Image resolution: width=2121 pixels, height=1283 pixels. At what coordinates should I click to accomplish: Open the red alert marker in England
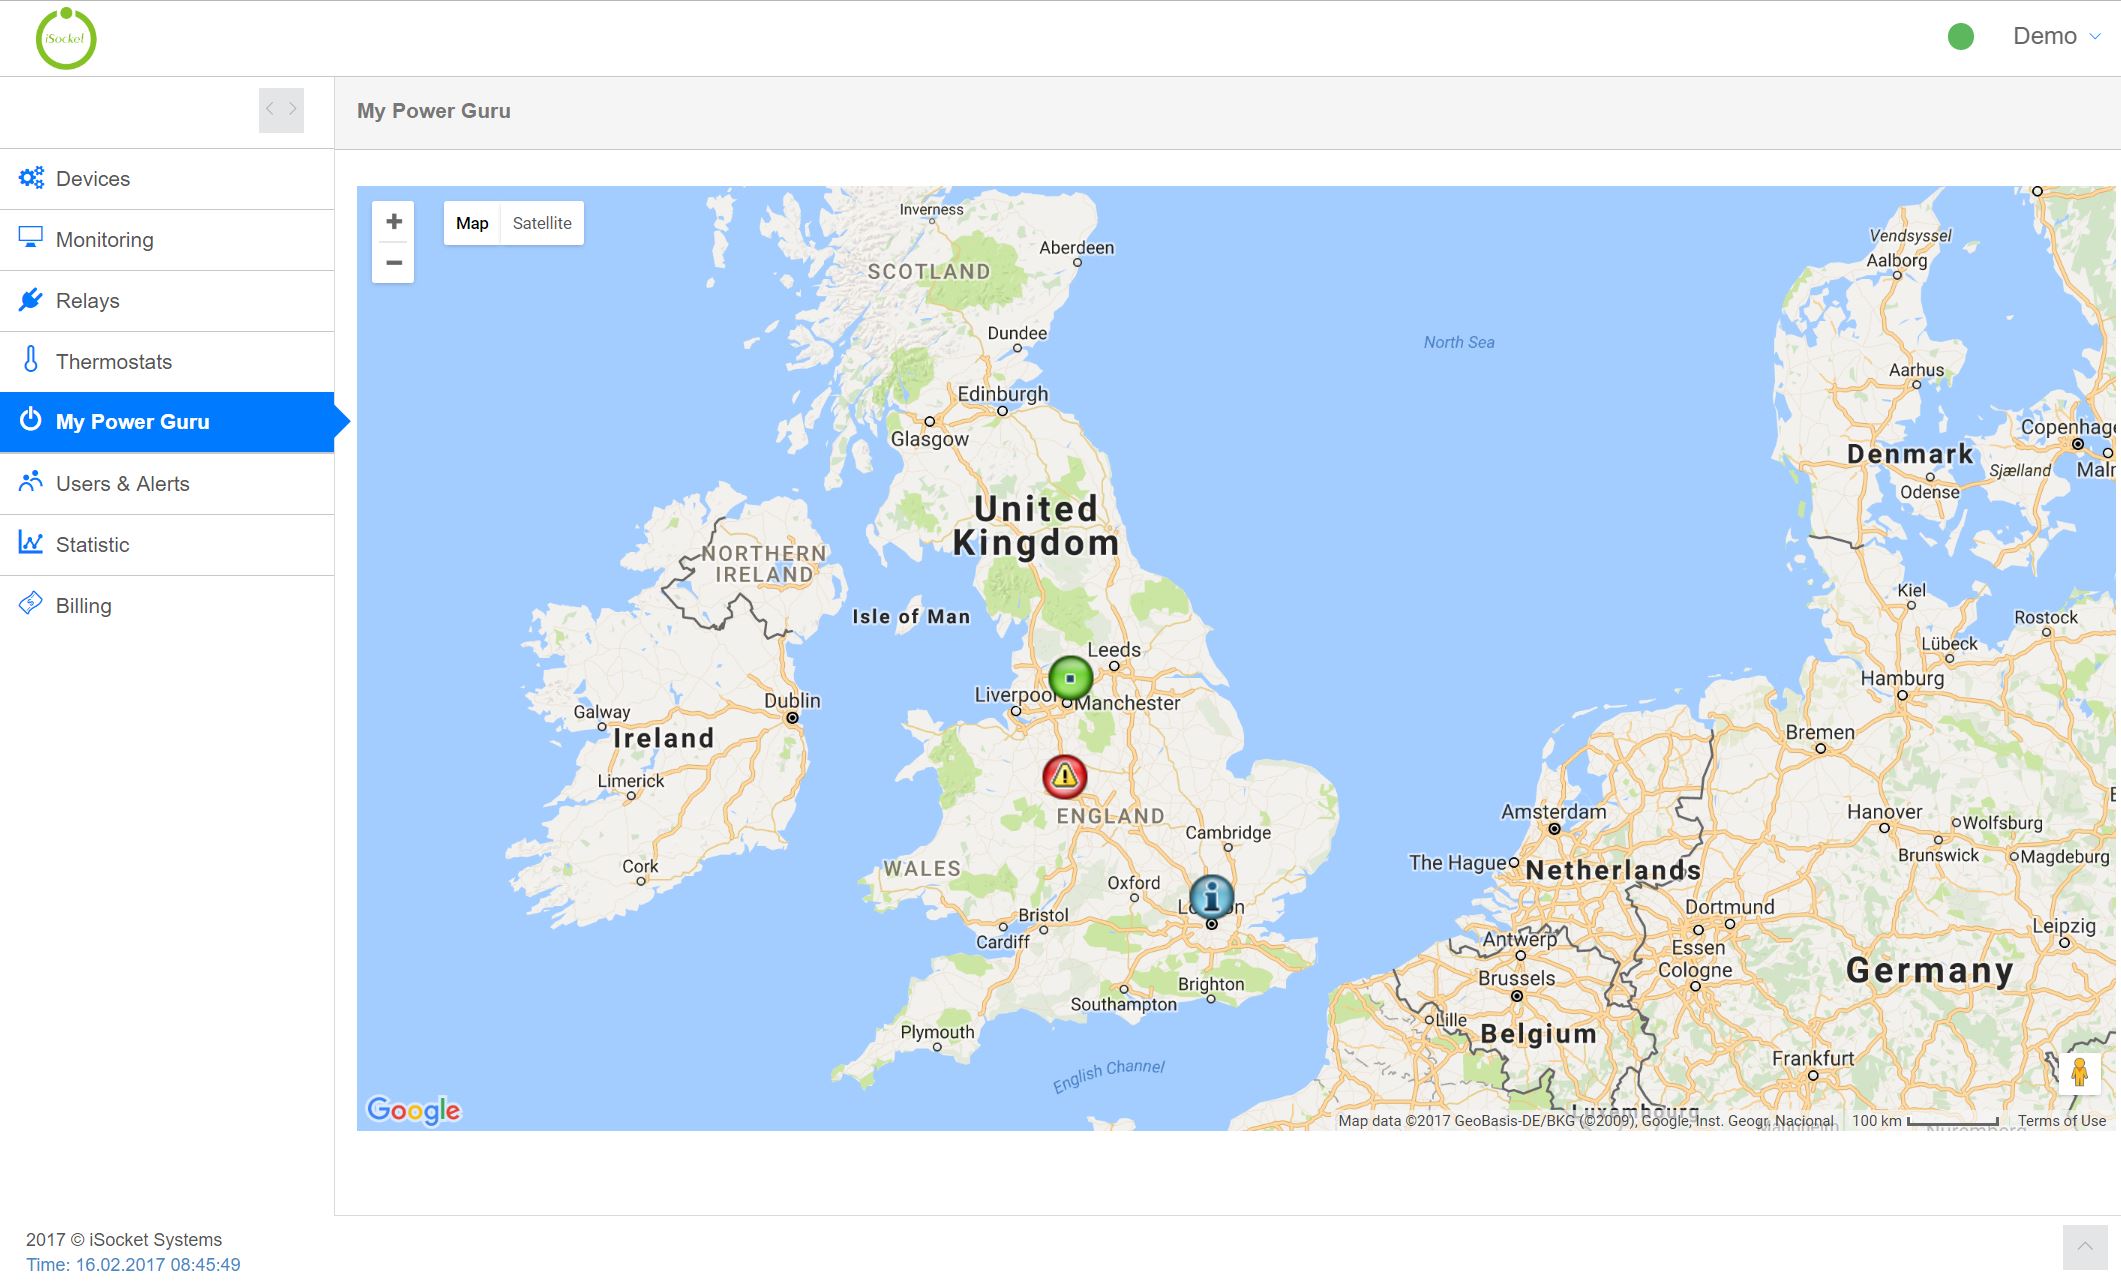coord(1063,774)
